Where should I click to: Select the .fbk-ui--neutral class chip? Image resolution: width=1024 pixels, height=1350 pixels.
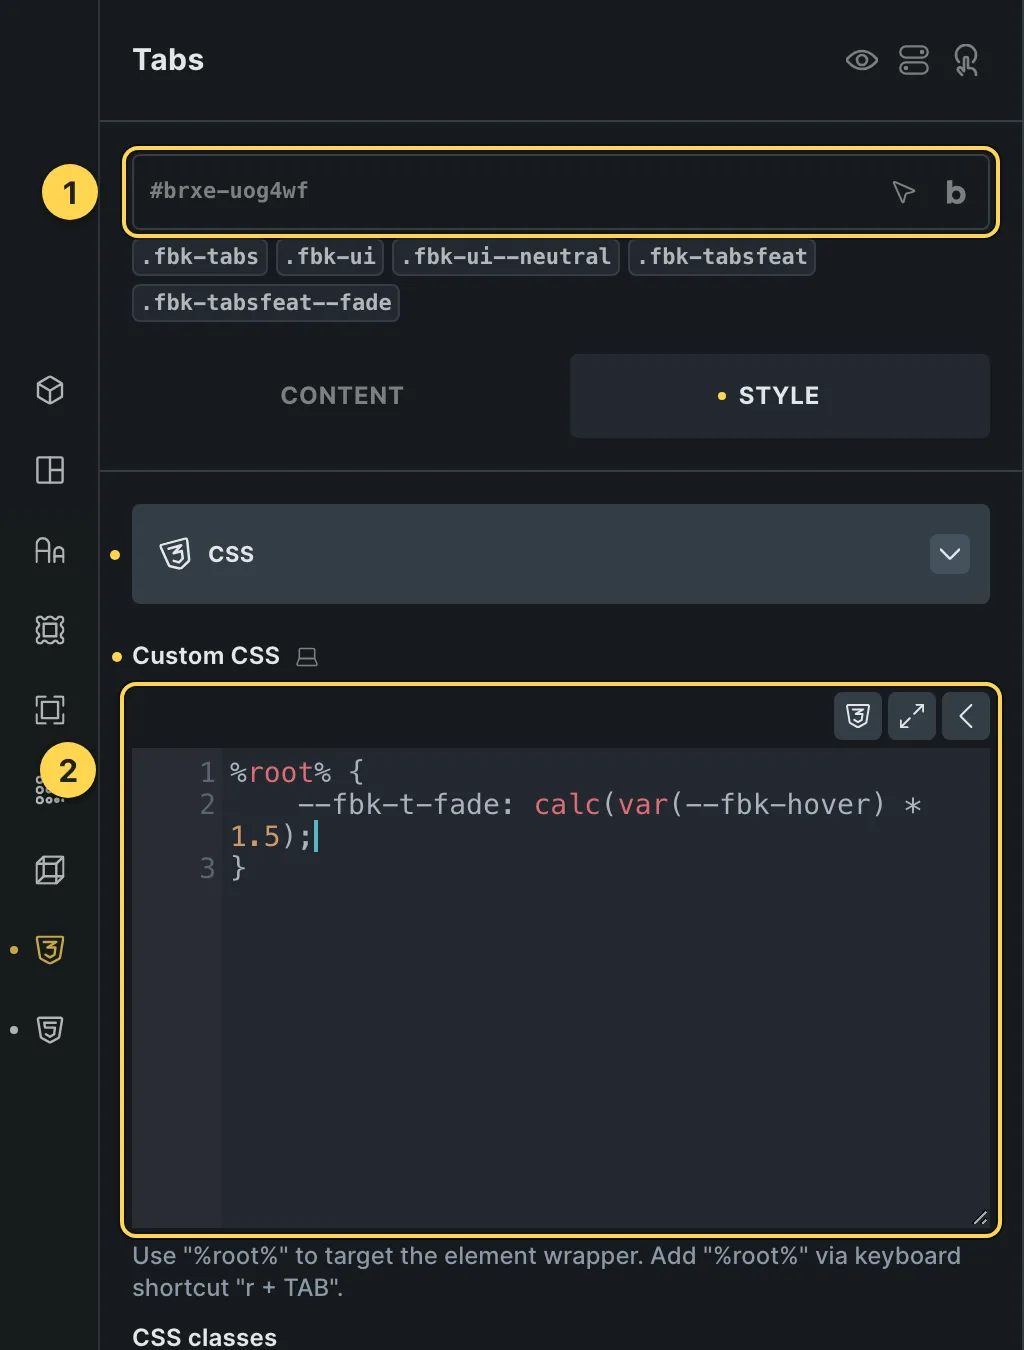click(506, 257)
